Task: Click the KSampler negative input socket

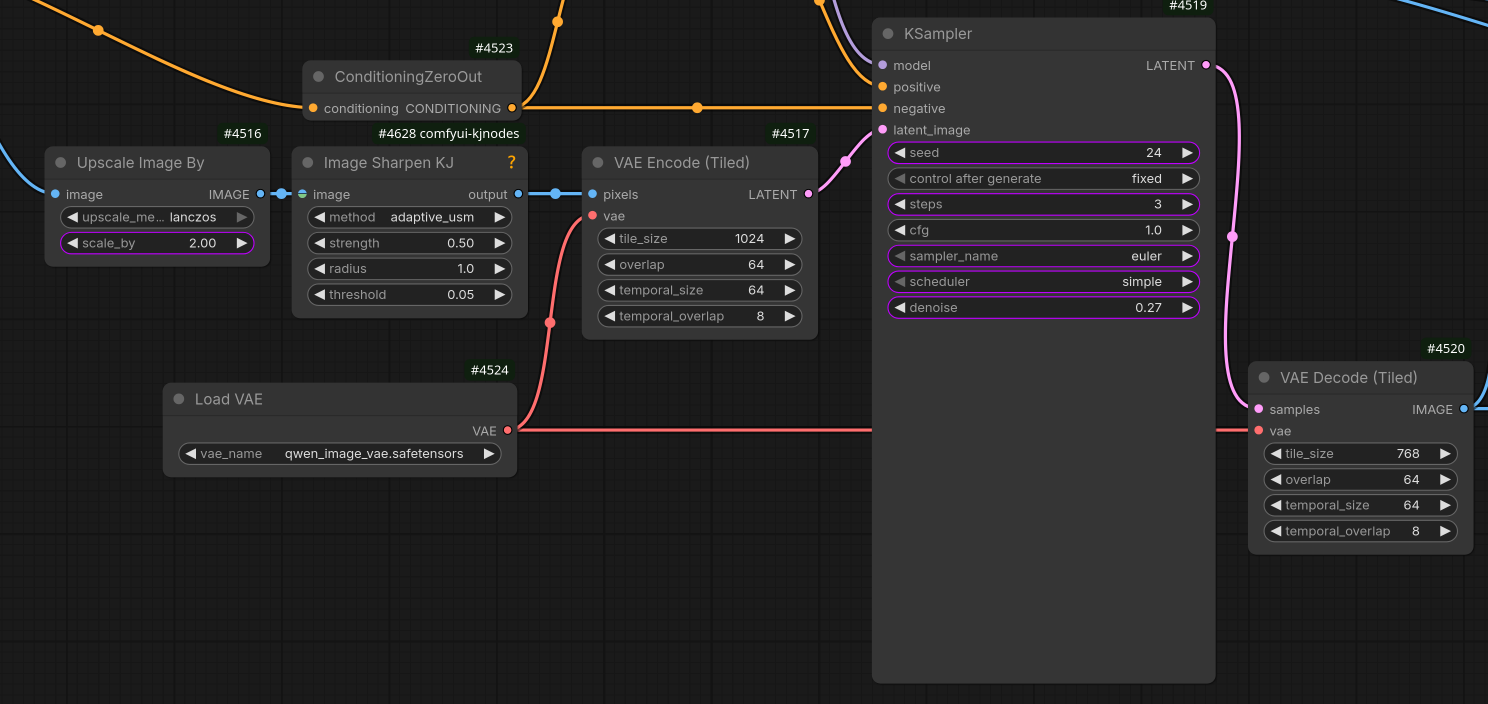Action: (x=882, y=108)
